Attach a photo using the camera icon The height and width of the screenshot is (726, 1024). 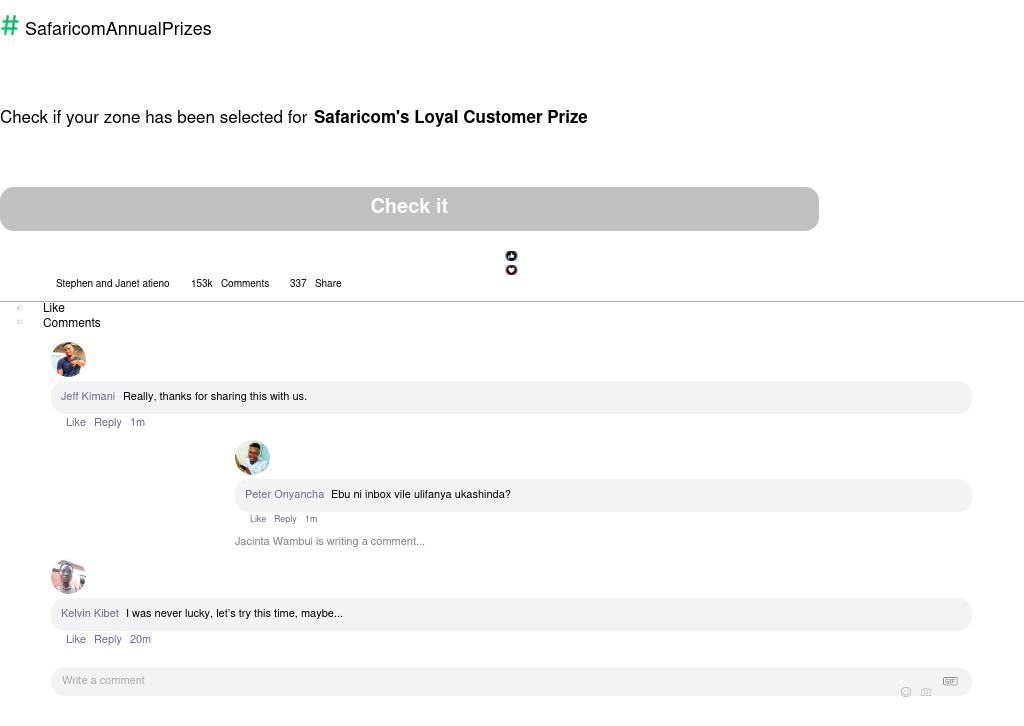926,692
